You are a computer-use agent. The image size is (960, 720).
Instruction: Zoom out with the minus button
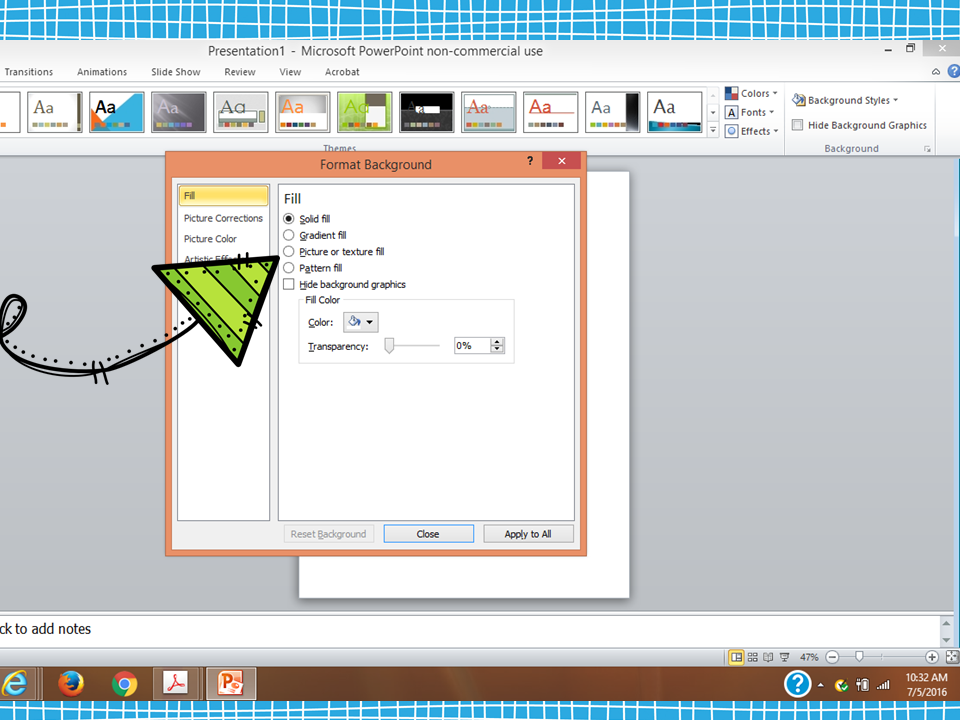pos(832,658)
